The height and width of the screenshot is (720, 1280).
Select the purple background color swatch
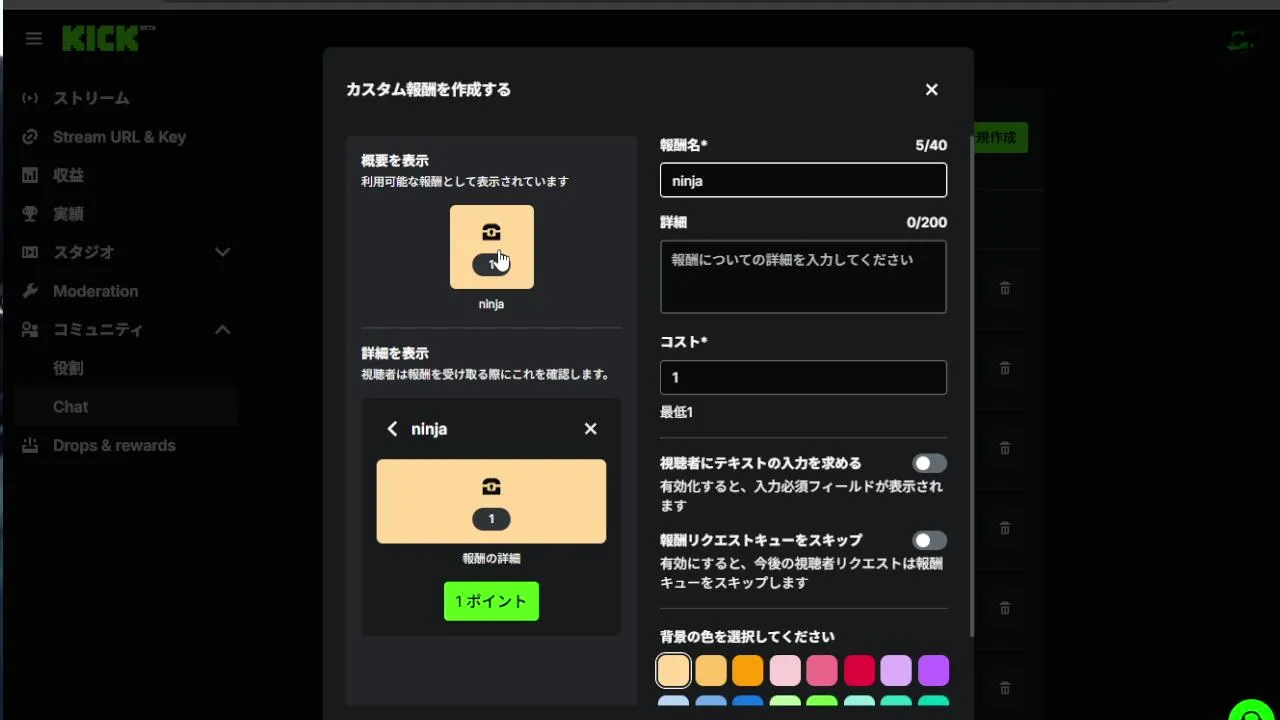point(933,670)
